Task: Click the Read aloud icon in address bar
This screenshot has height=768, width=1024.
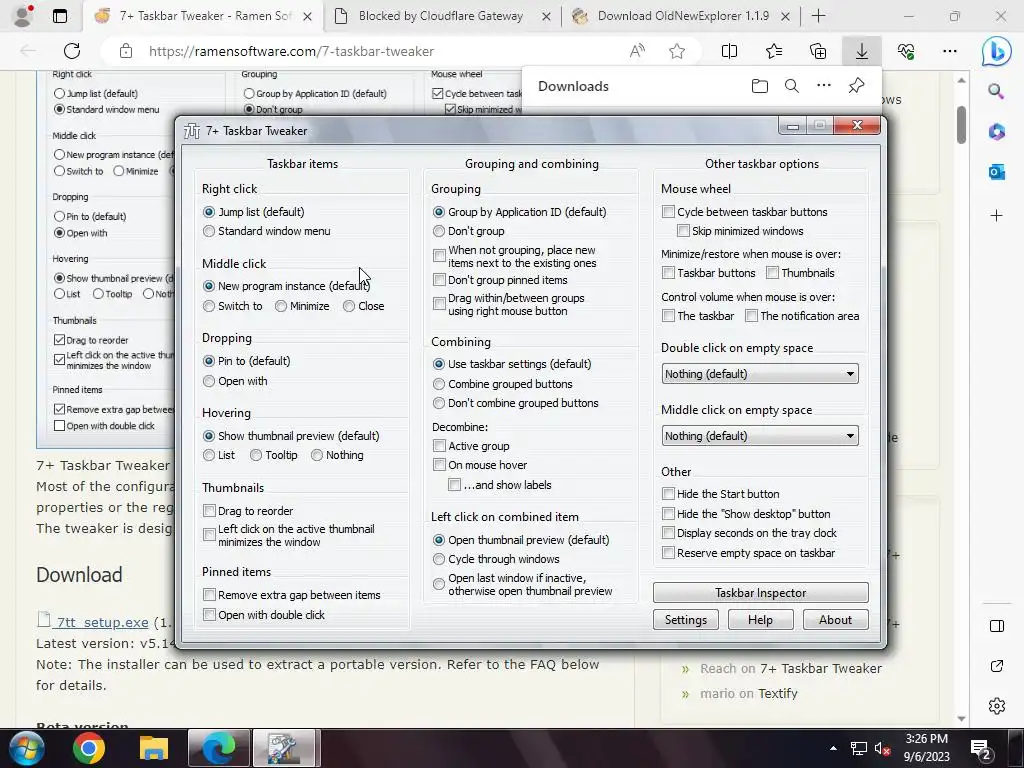Action: point(637,51)
